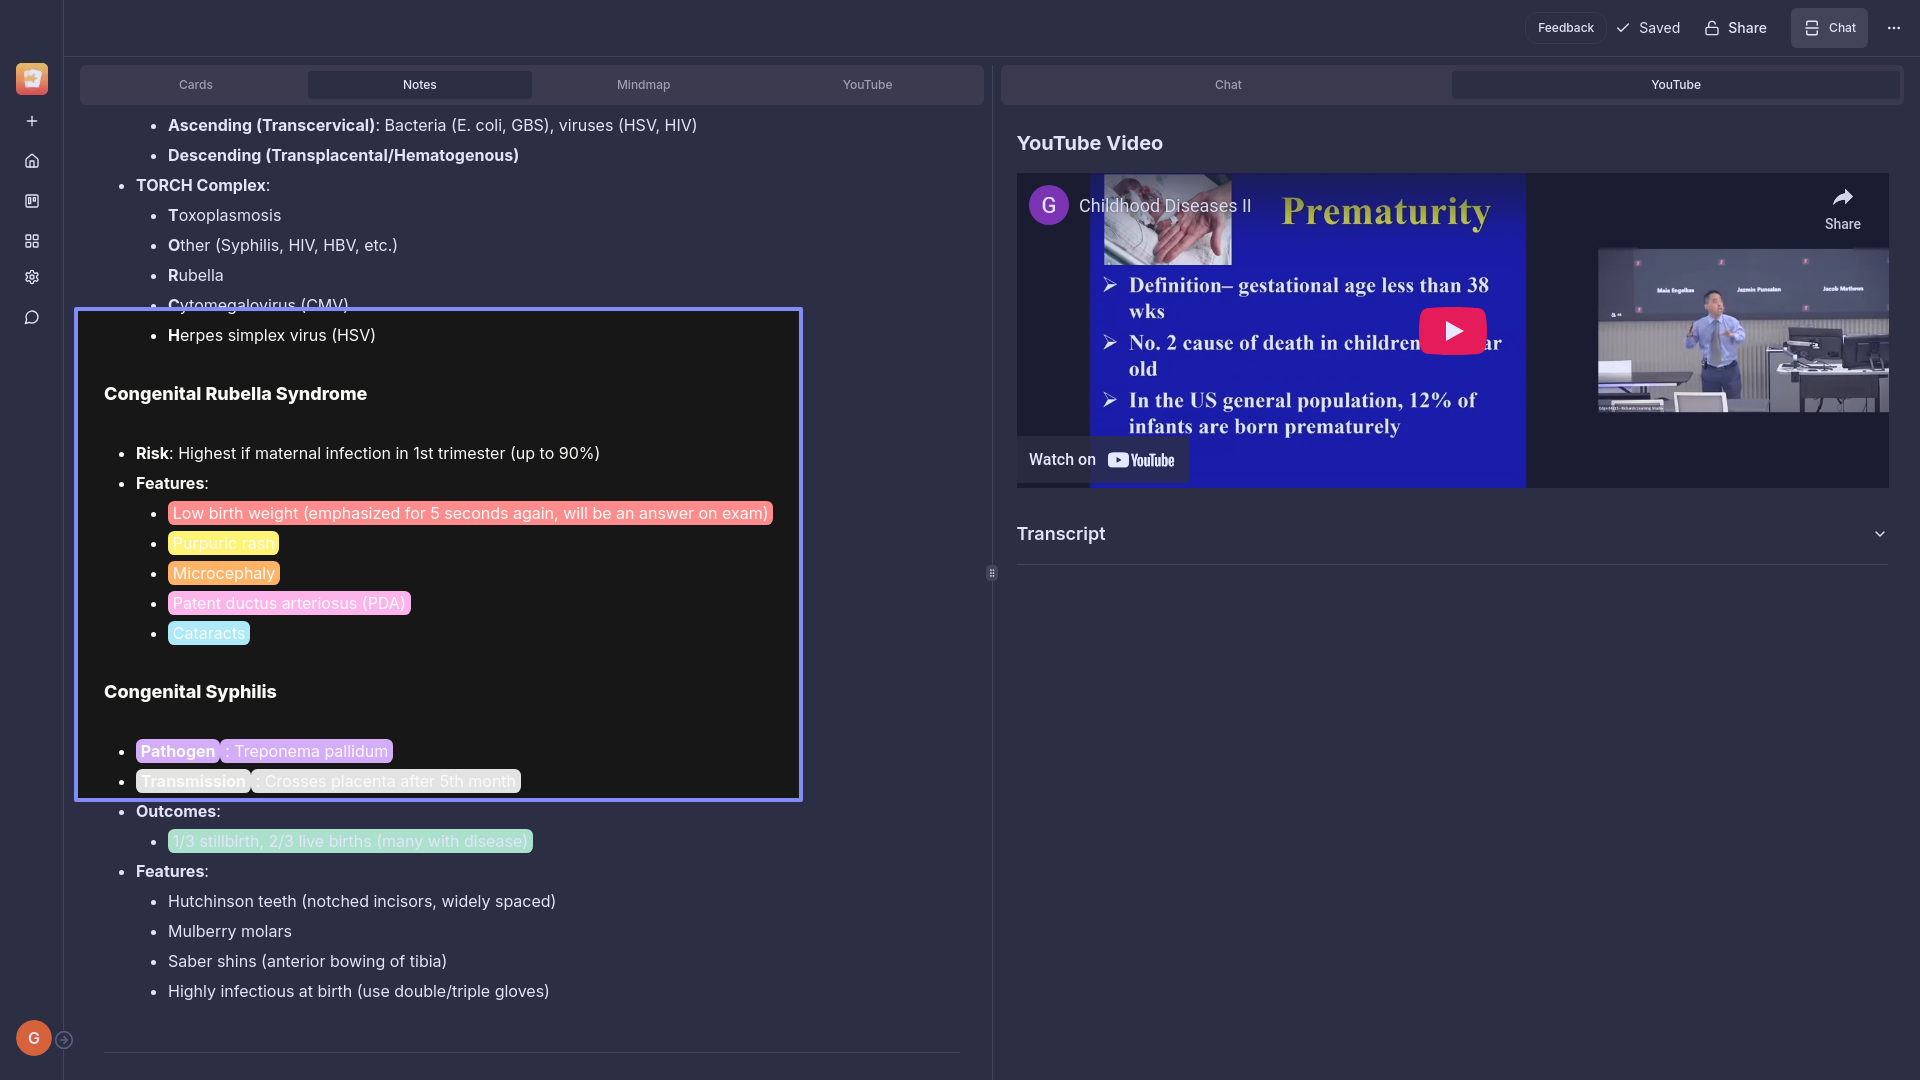The height and width of the screenshot is (1080, 1920).
Task: Click the panel resize divider handle
Action: [x=992, y=573]
